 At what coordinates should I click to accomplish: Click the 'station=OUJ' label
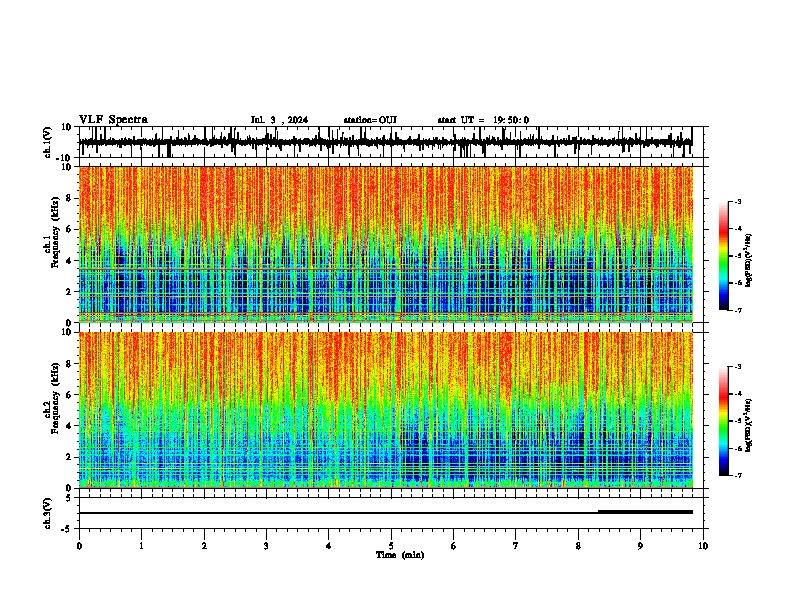(x=370, y=120)
